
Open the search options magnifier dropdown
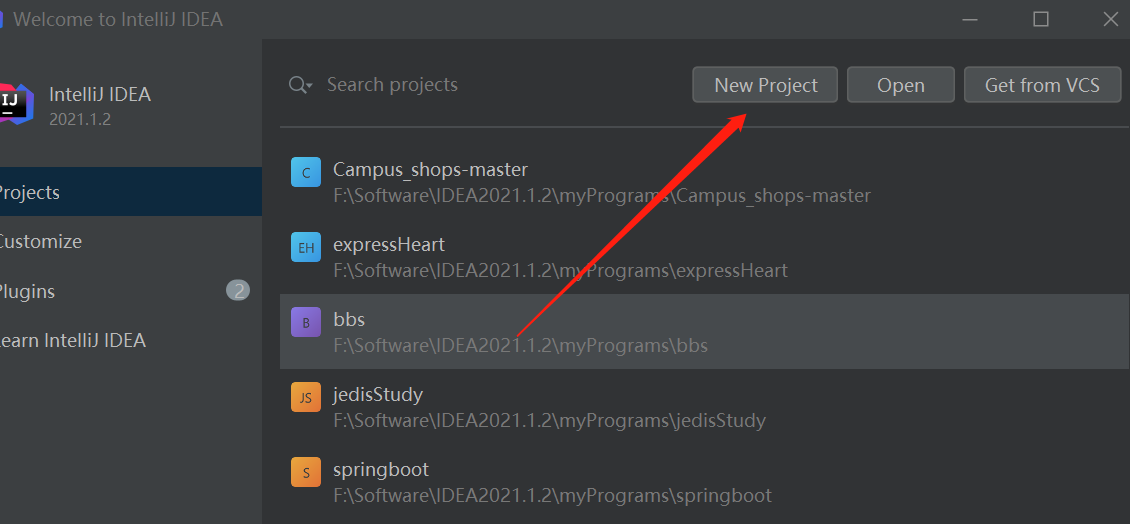pos(301,85)
